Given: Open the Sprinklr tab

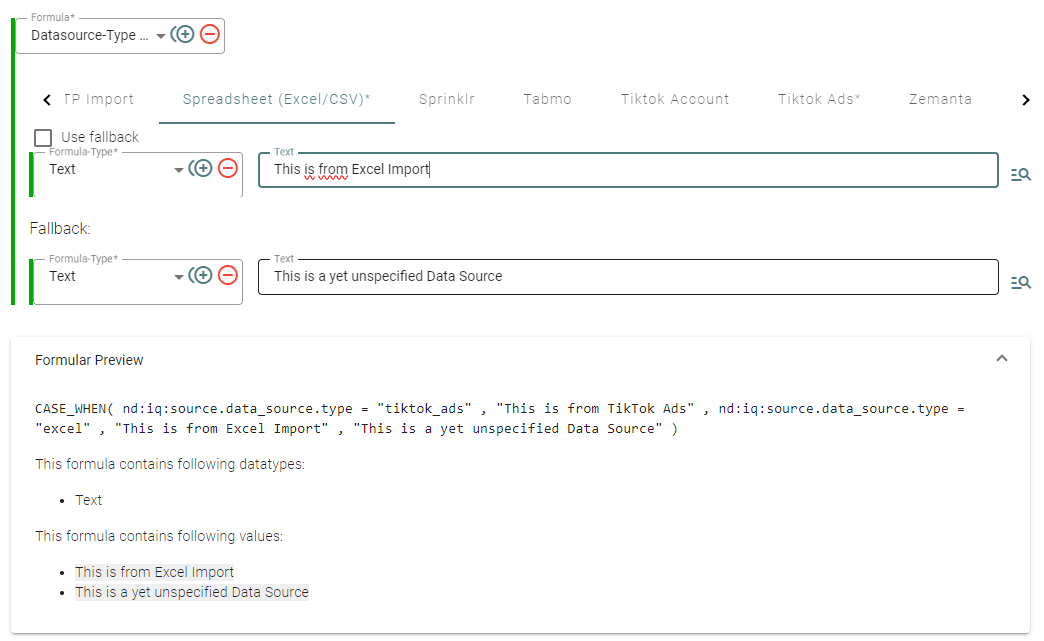Looking at the screenshot, I should click(447, 99).
